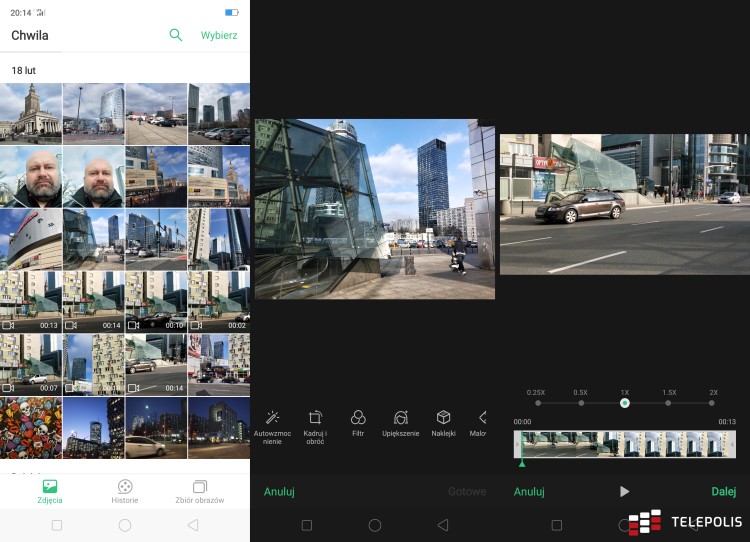Set playback speed to 0.25X
This screenshot has height=542, width=750.
537,403
